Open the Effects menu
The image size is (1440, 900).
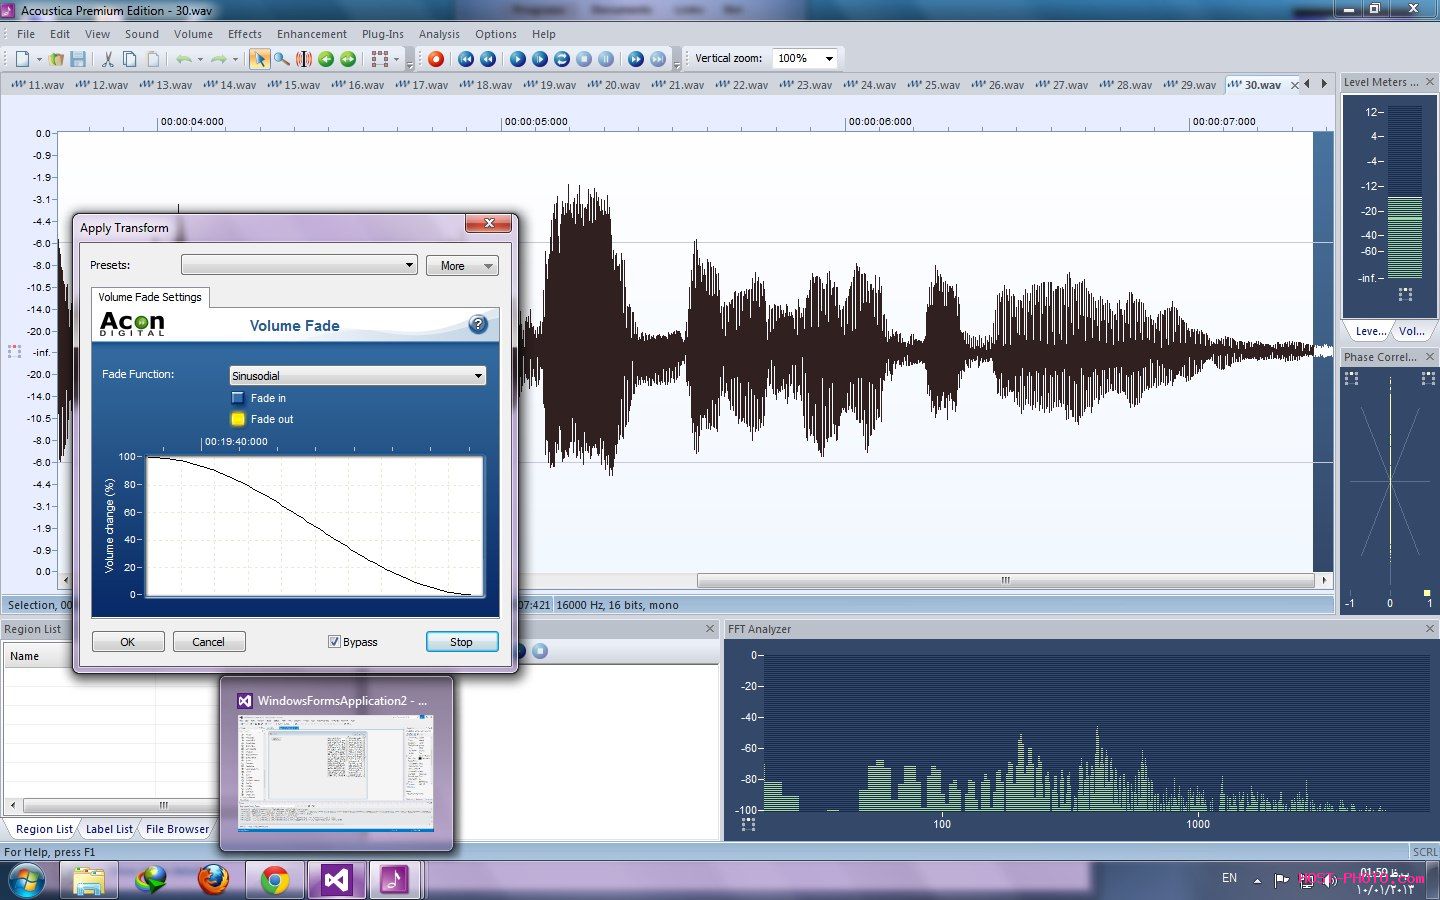pyautogui.click(x=245, y=34)
